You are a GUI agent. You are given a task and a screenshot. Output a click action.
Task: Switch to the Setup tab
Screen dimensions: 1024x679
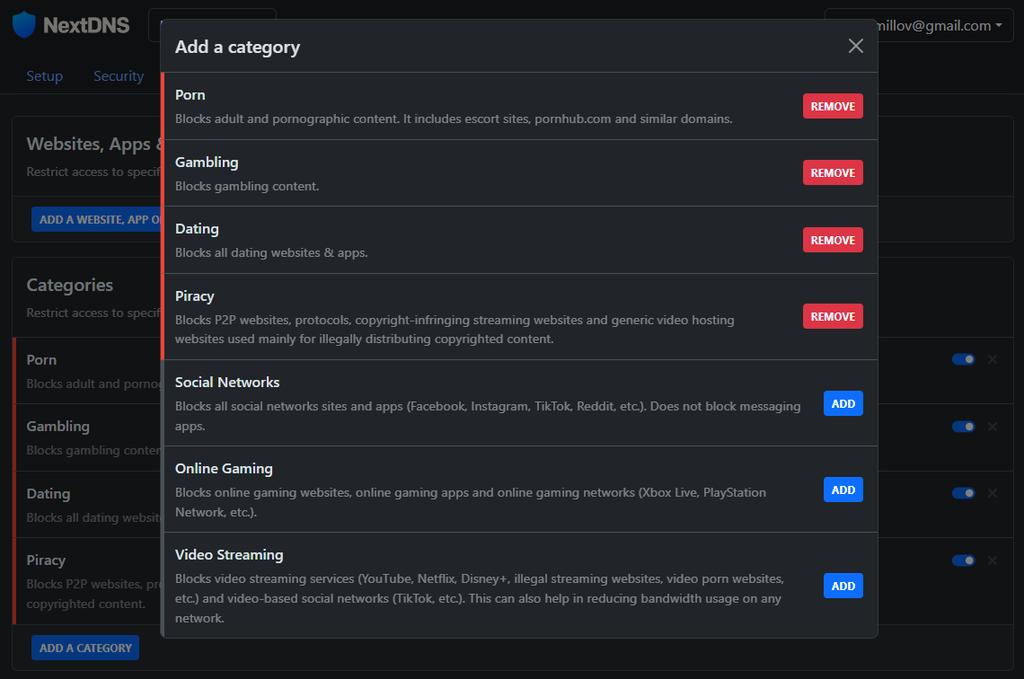[44, 76]
